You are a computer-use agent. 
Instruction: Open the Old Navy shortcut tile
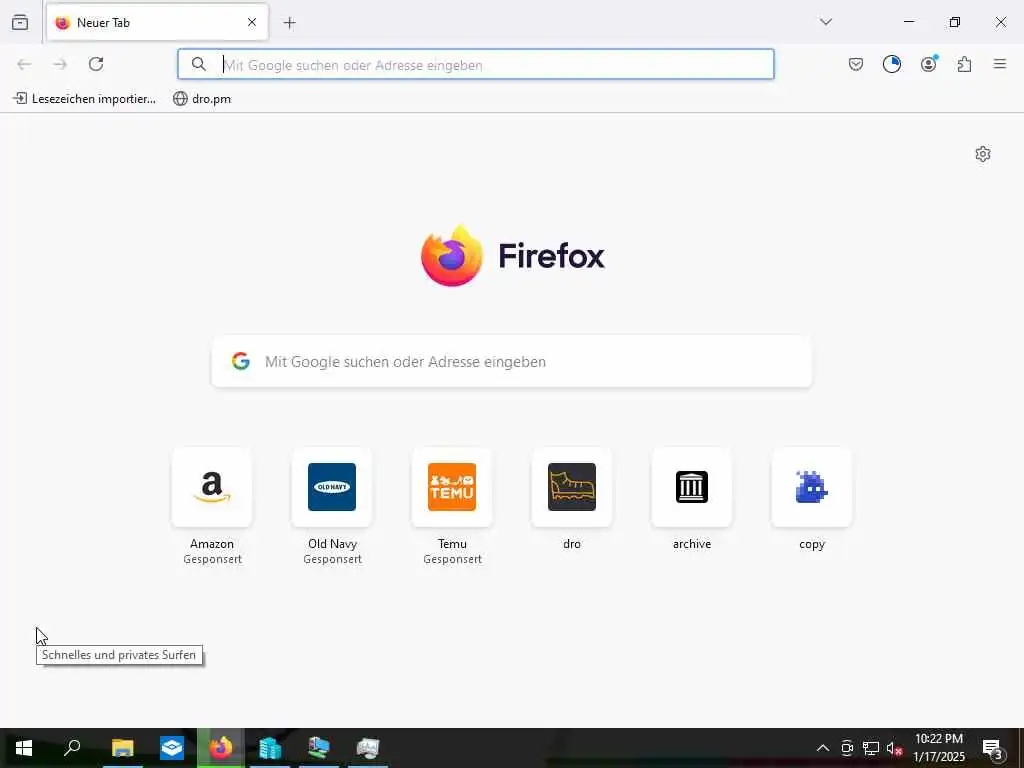[x=332, y=487]
